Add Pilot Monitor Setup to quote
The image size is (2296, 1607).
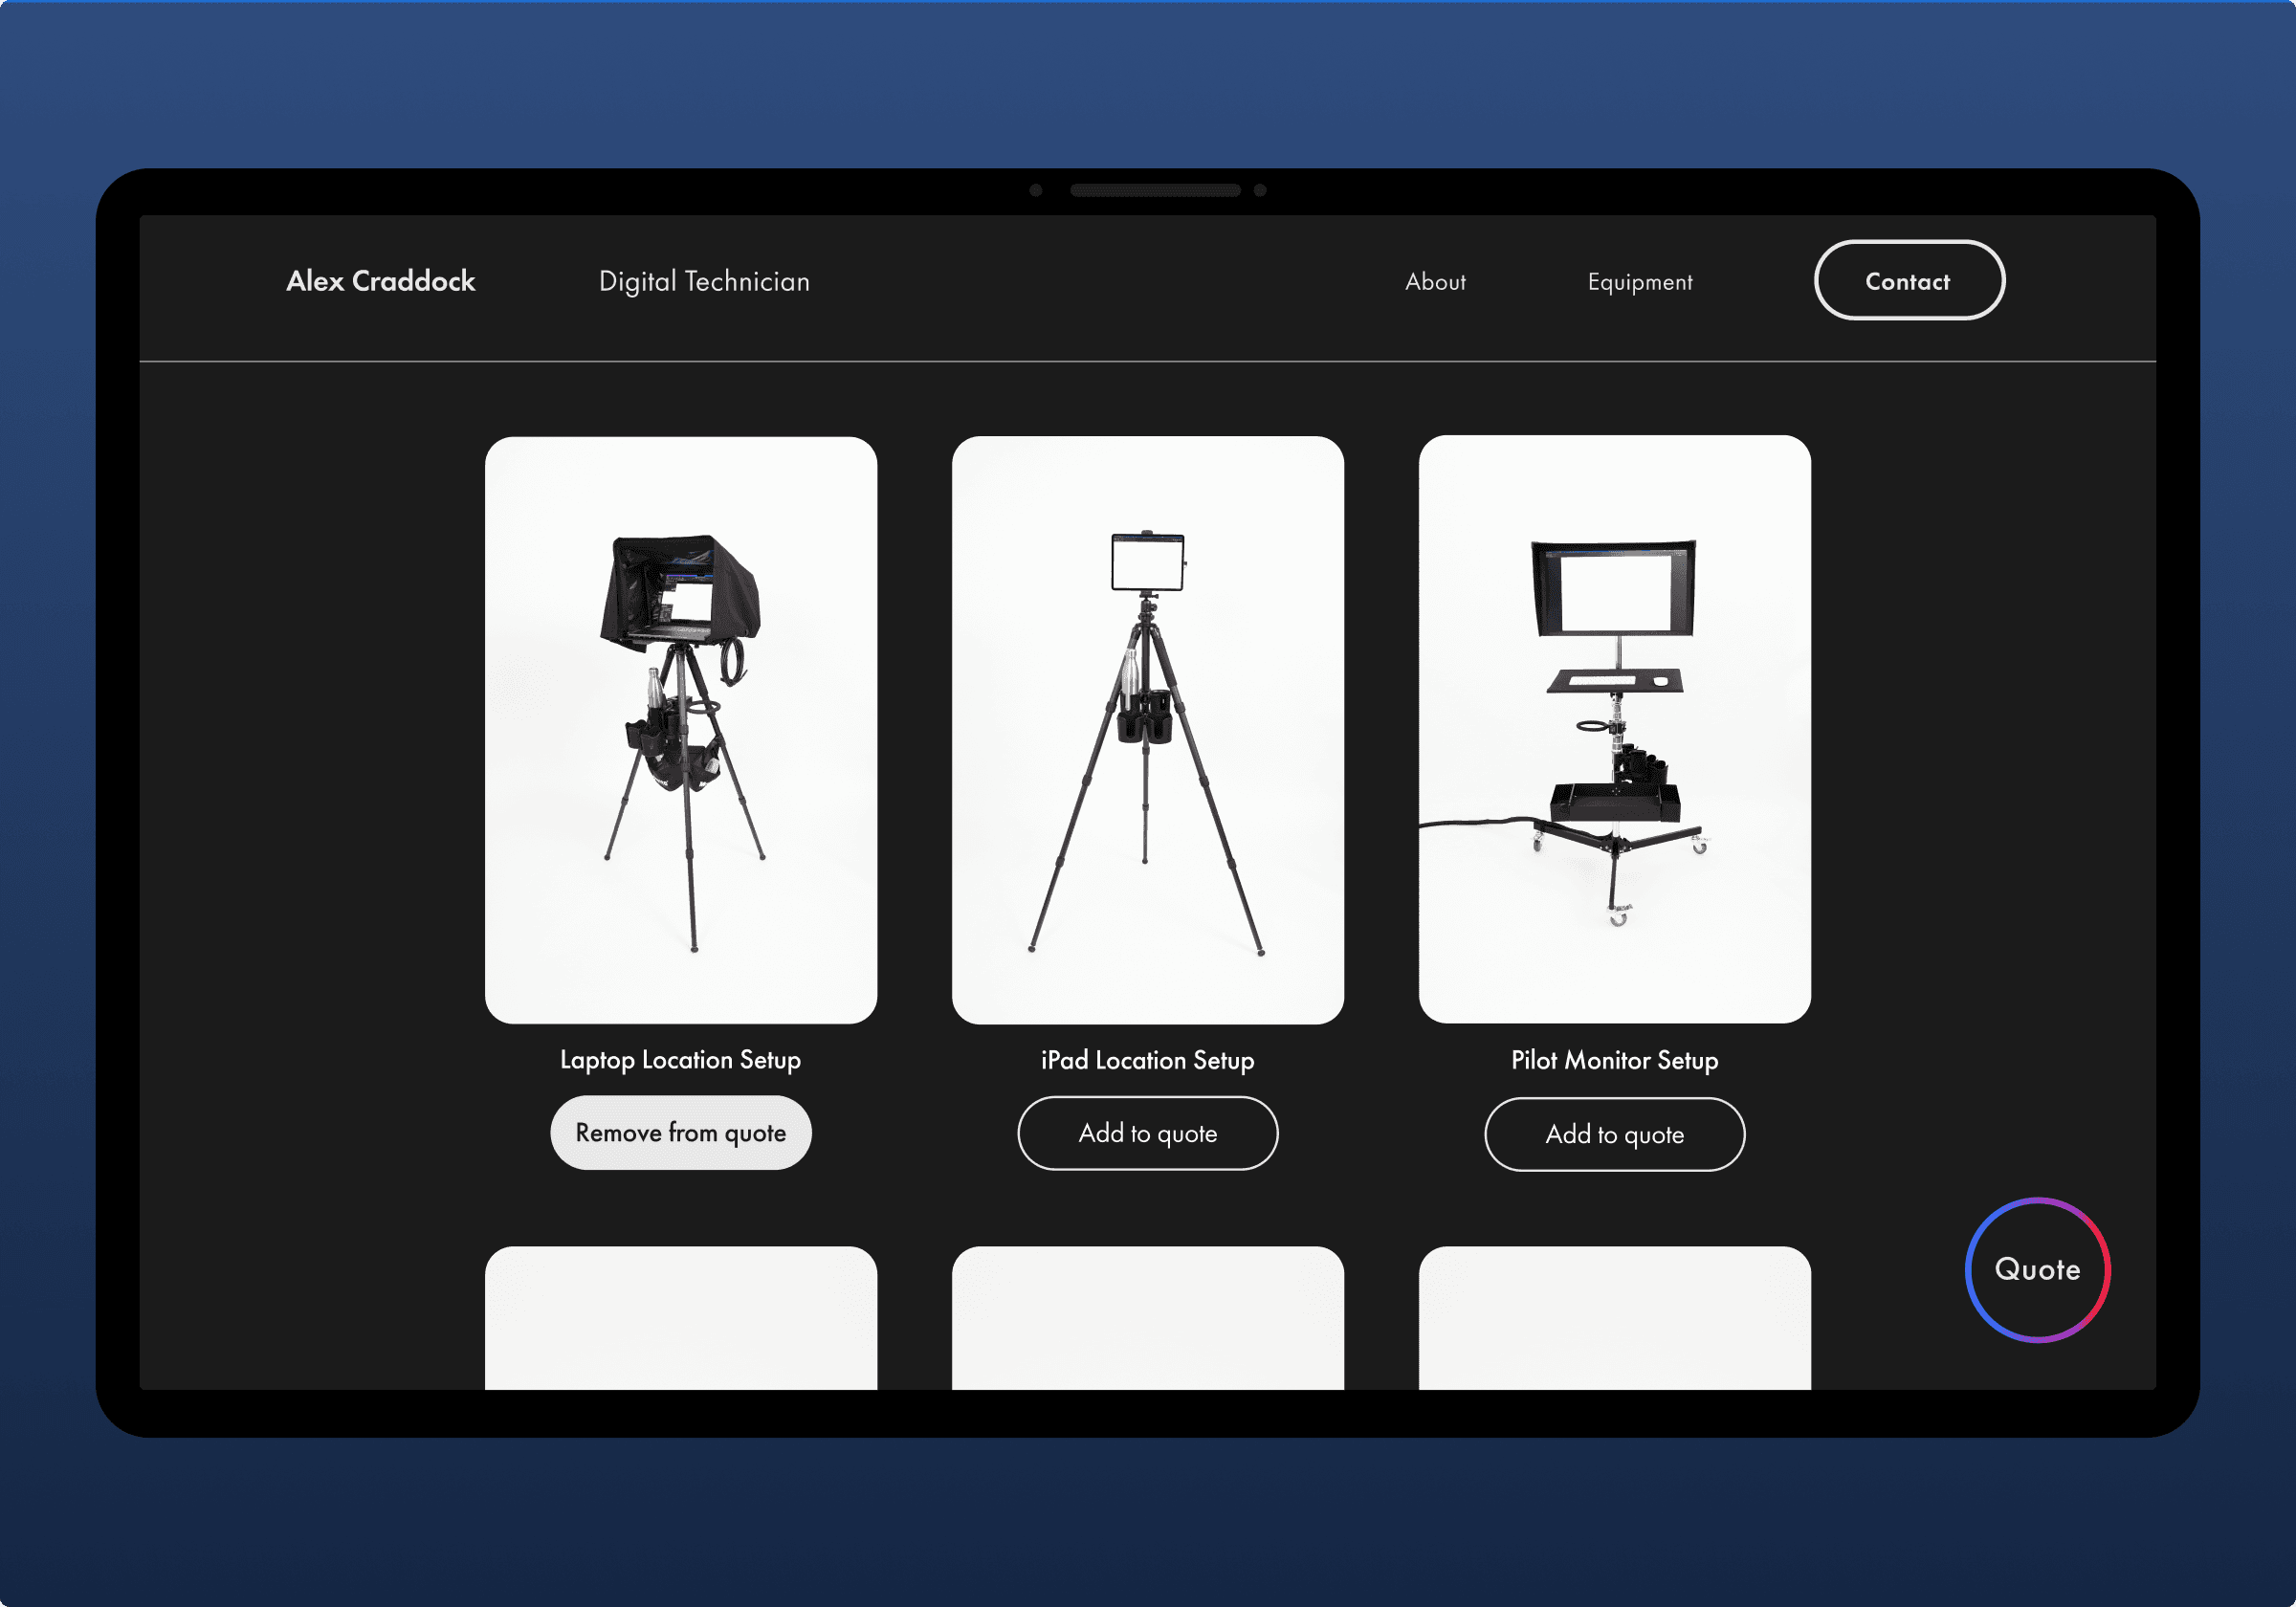pos(1614,1135)
